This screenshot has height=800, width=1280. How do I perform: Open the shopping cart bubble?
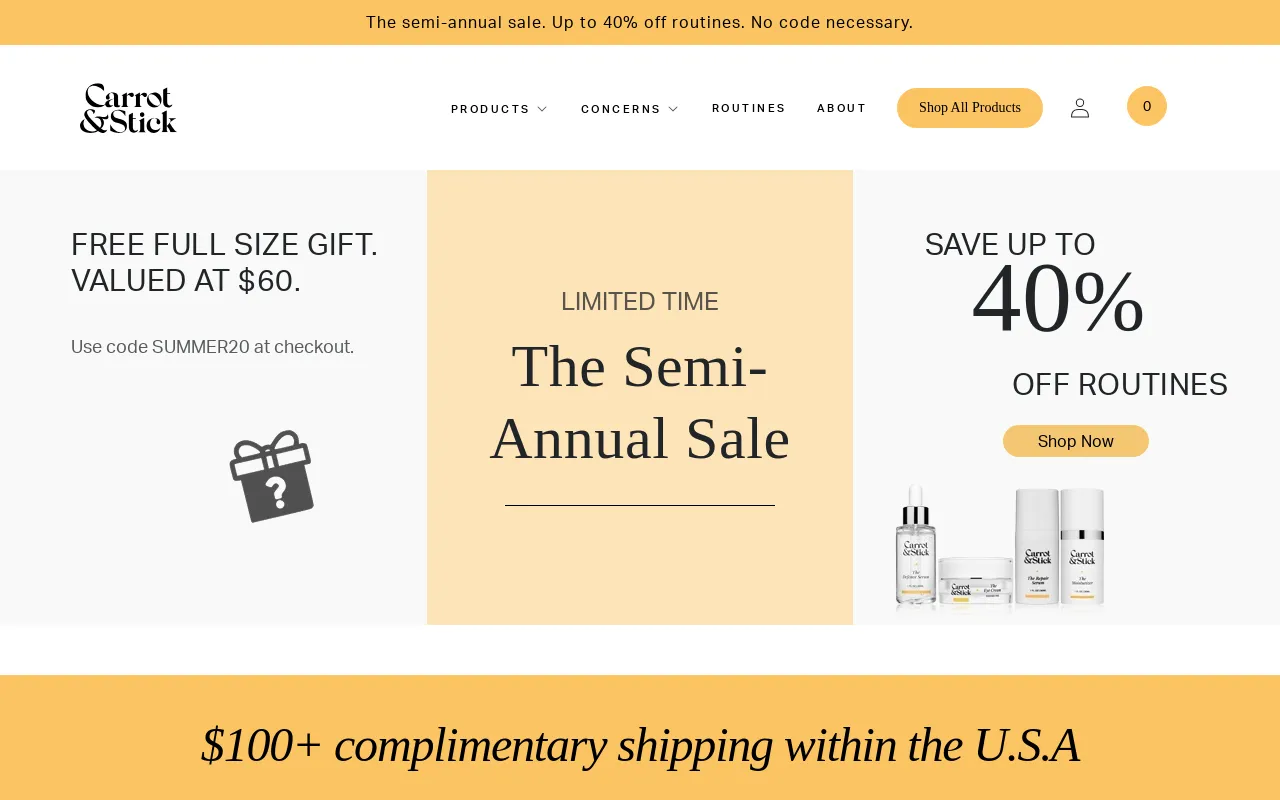1146,106
